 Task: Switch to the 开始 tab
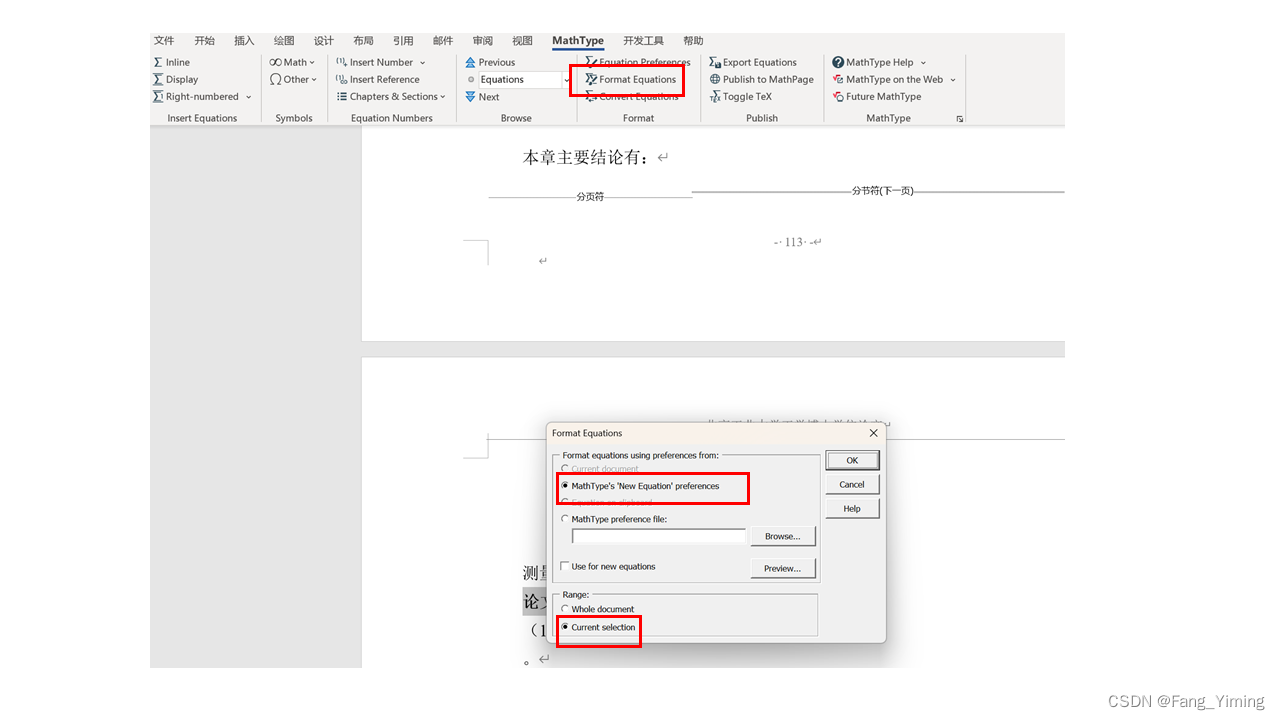[204, 41]
